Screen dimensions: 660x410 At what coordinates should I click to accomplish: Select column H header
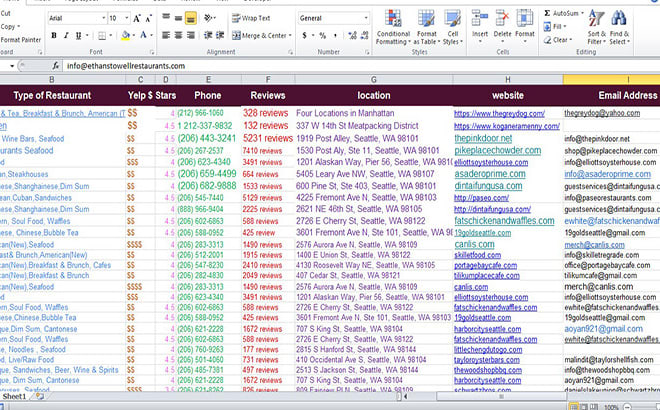[508, 80]
